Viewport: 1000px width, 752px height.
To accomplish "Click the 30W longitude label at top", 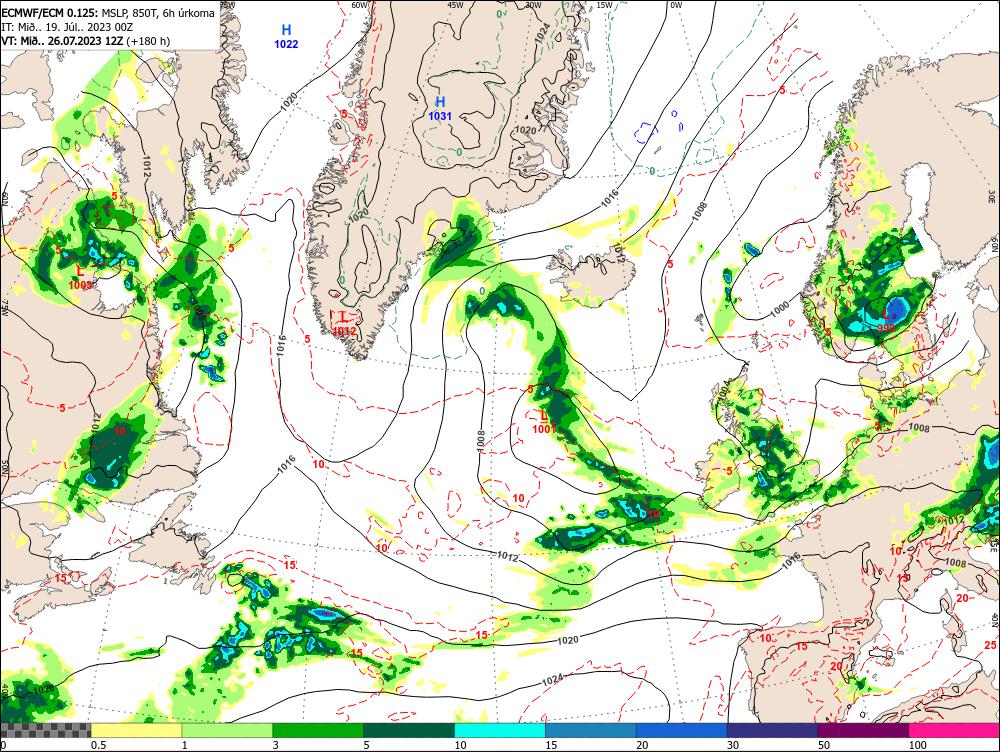I will click(533, 4).
